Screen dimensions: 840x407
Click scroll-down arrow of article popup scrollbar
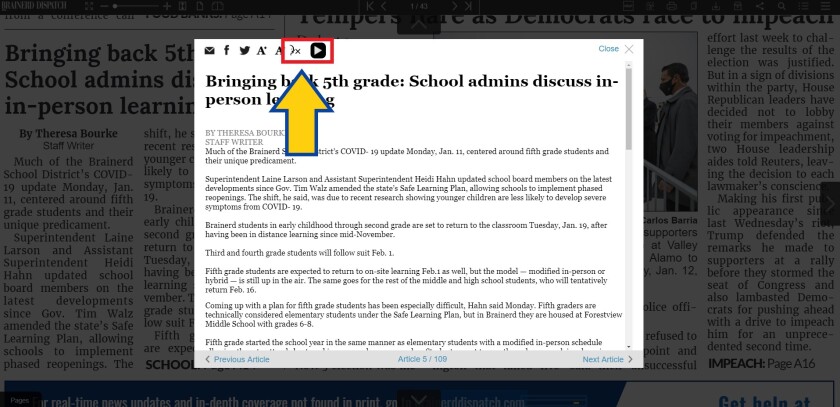(x=628, y=347)
